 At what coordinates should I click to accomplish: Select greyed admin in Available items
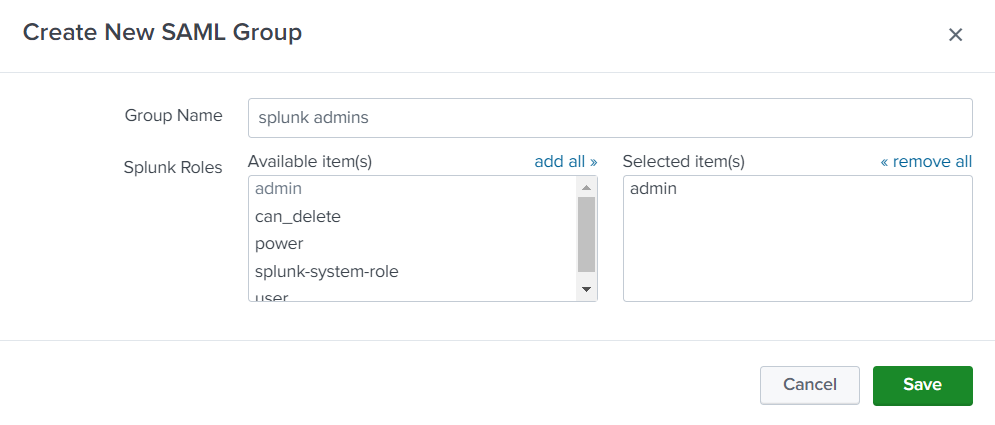[x=278, y=188]
